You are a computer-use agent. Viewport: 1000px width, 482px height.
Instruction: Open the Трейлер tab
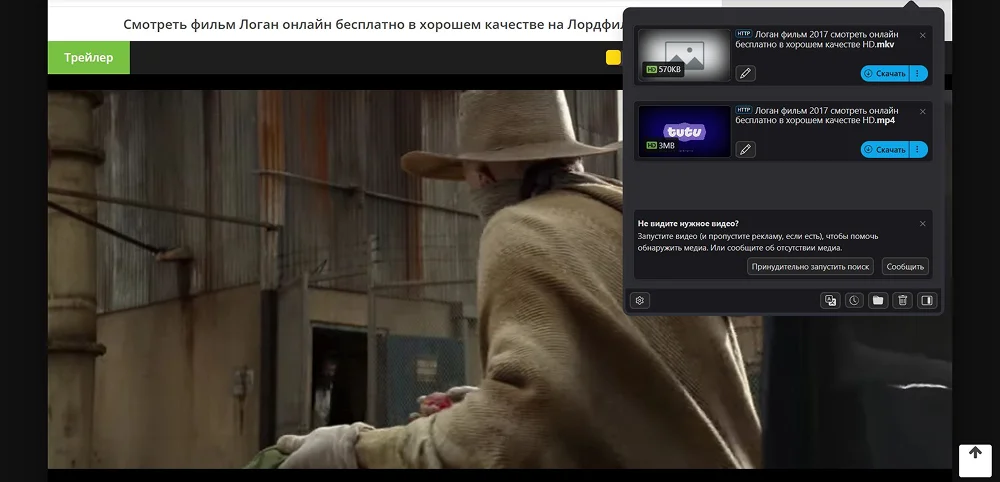[x=89, y=57]
